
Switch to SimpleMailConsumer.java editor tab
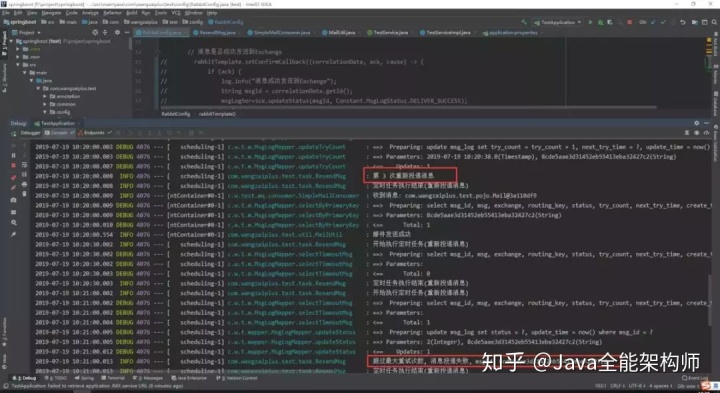279,33
